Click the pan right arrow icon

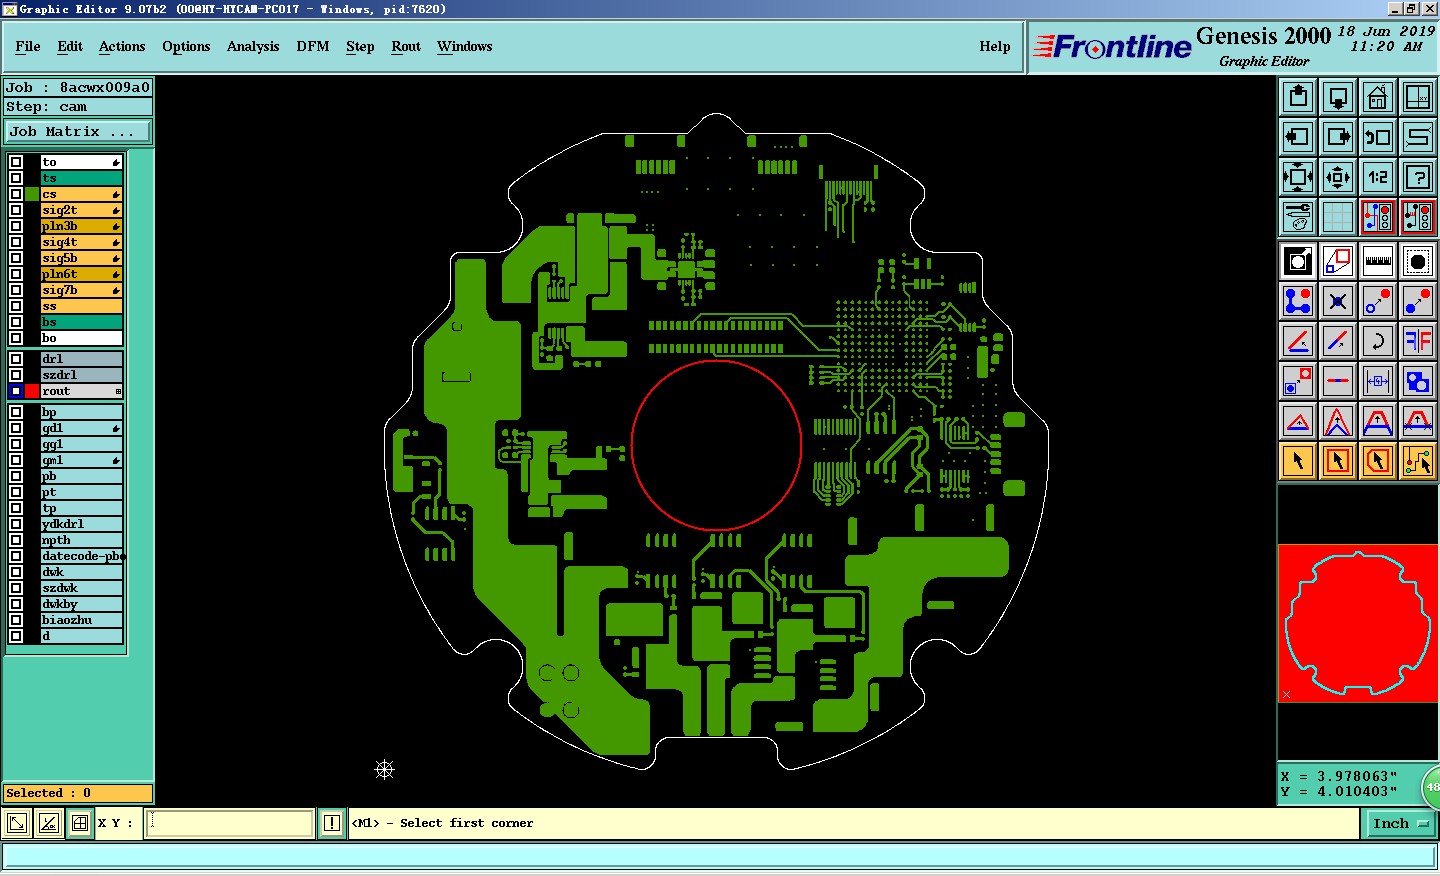(1338, 137)
